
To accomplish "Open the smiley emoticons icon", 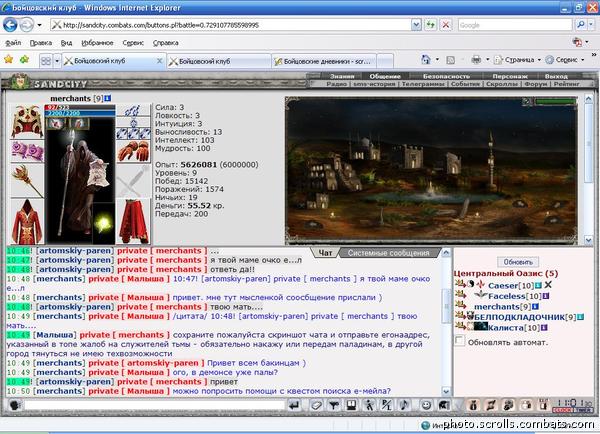I will point(426,405).
